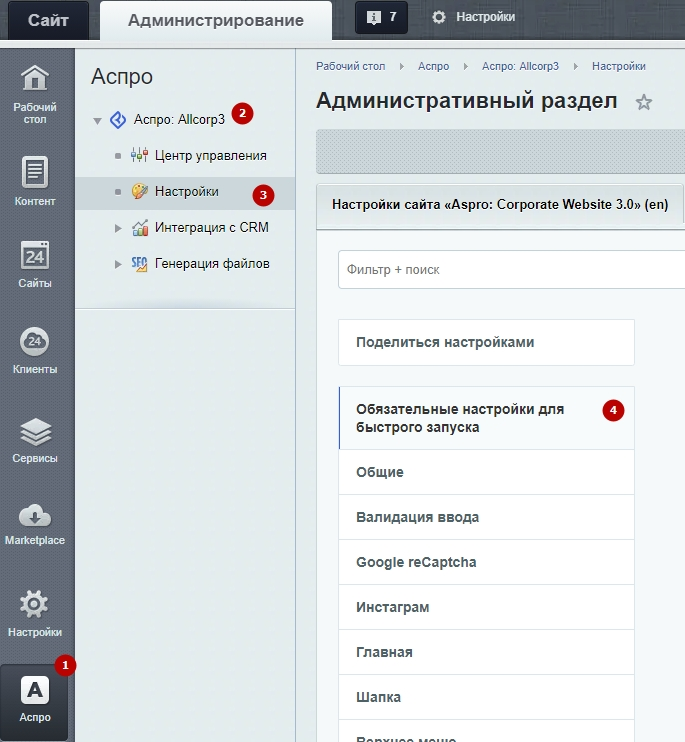Click into the Фильтр + поиск field
This screenshot has width=685, height=742.
coord(511,269)
